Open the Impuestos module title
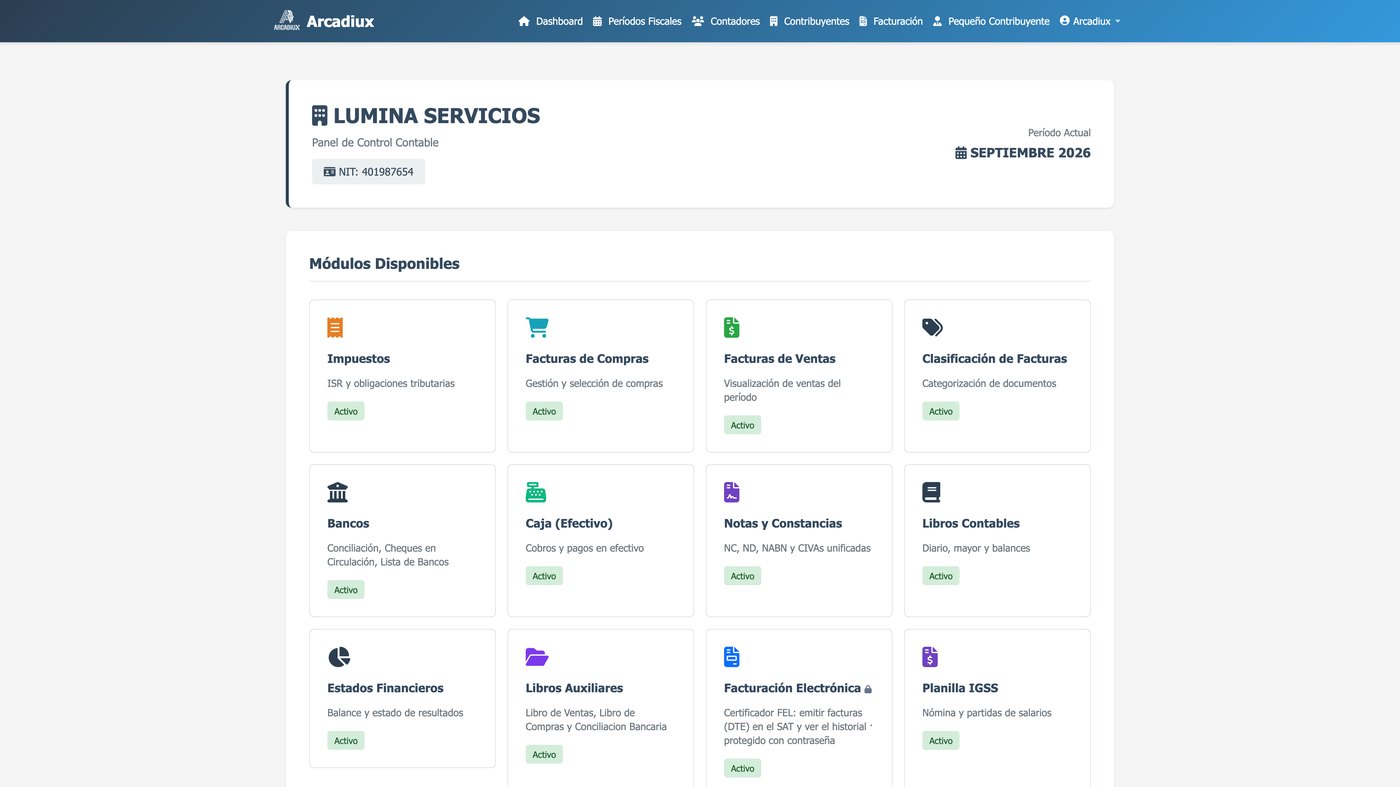The width and height of the screenshot is (1400, 787). coord(359,358)
